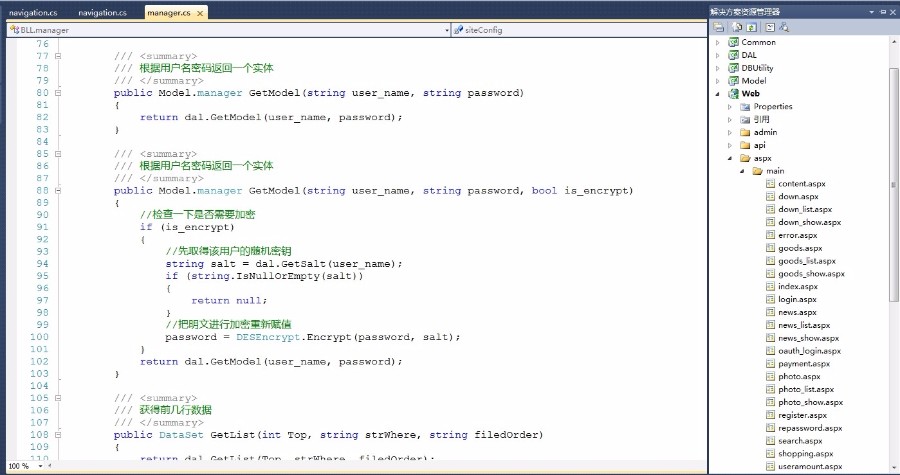This screenshot has width=900, height=475.
Task: Collapse the aspx folder node
Action: [x=730, y=158]
